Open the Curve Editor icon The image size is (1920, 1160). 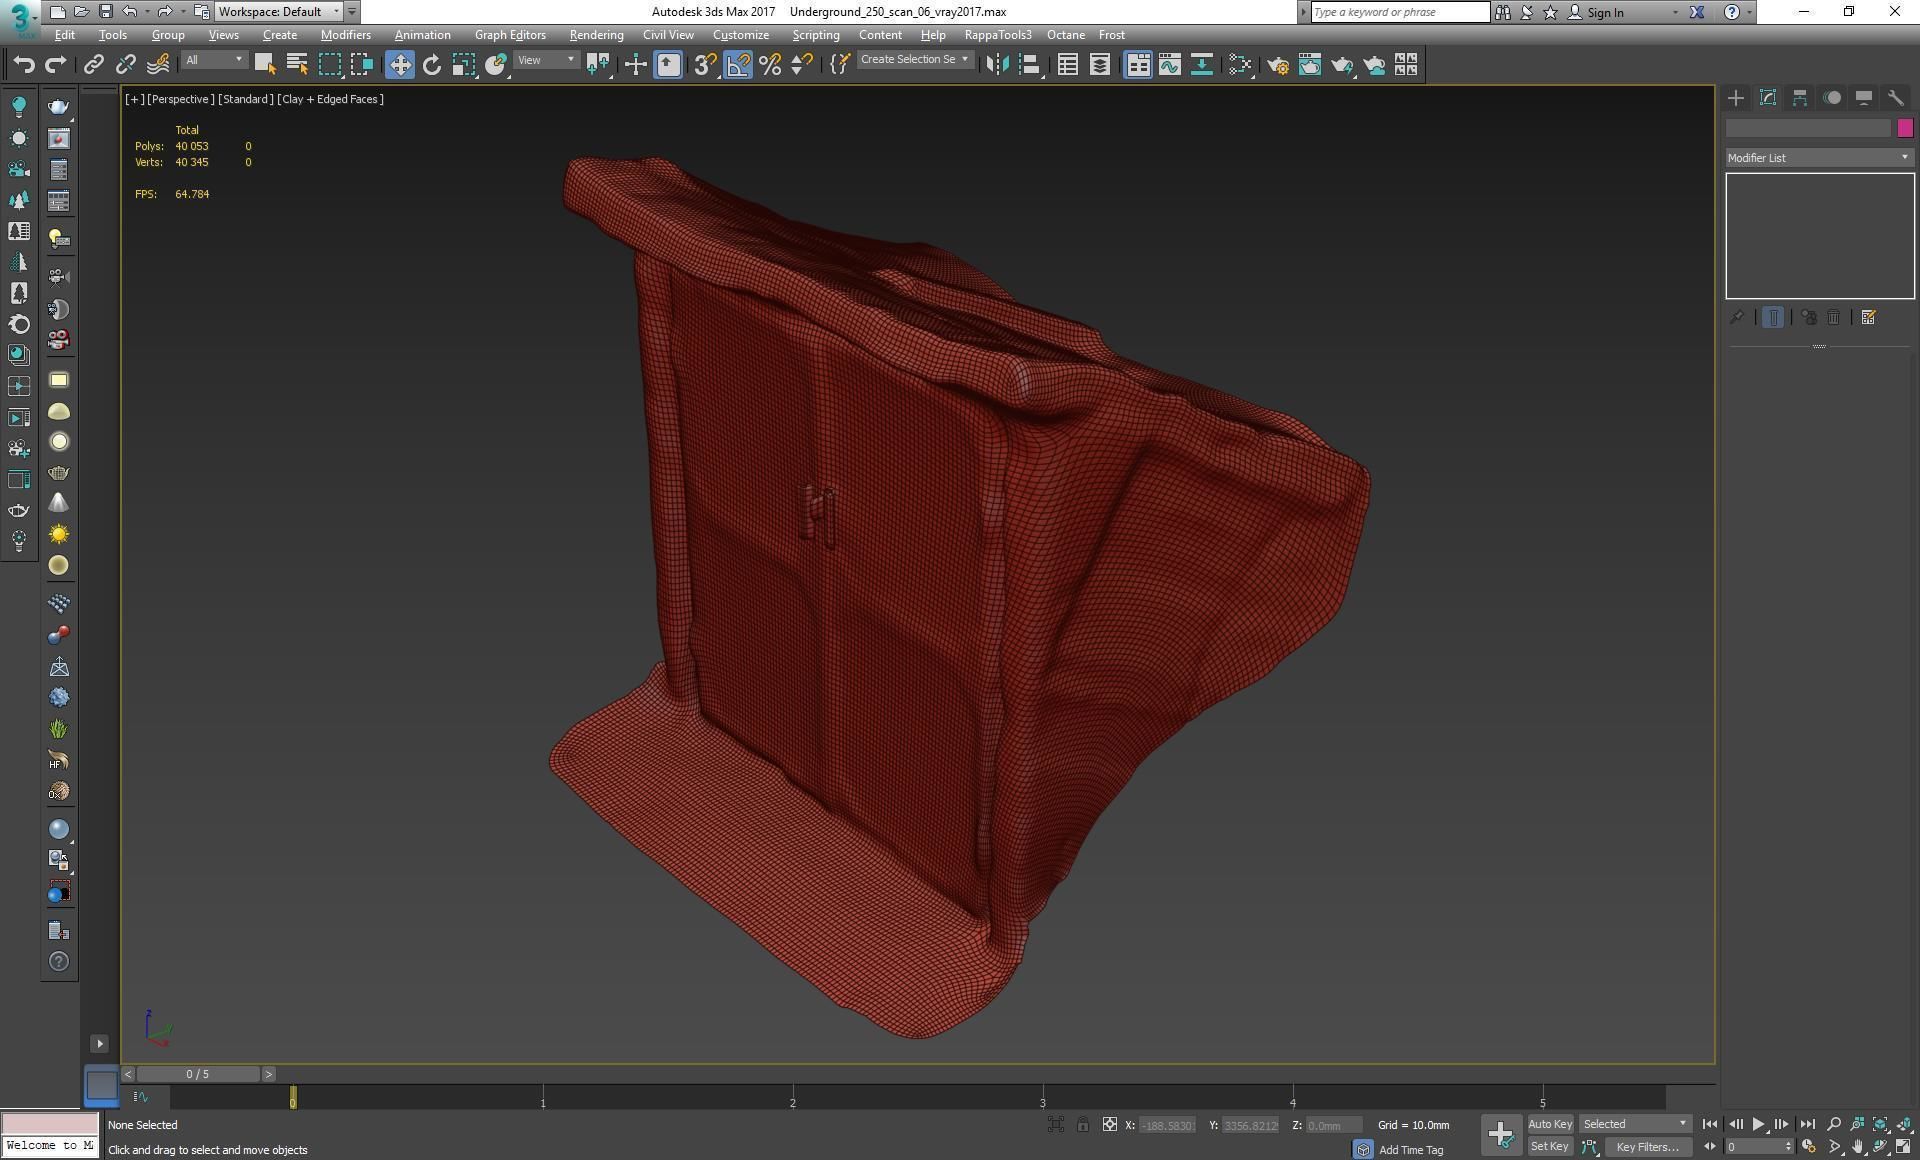click(1169, 65)
